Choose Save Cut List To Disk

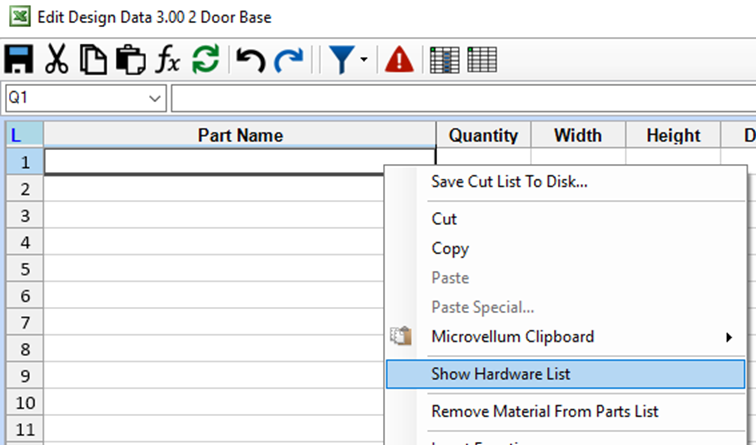[509, 182]
